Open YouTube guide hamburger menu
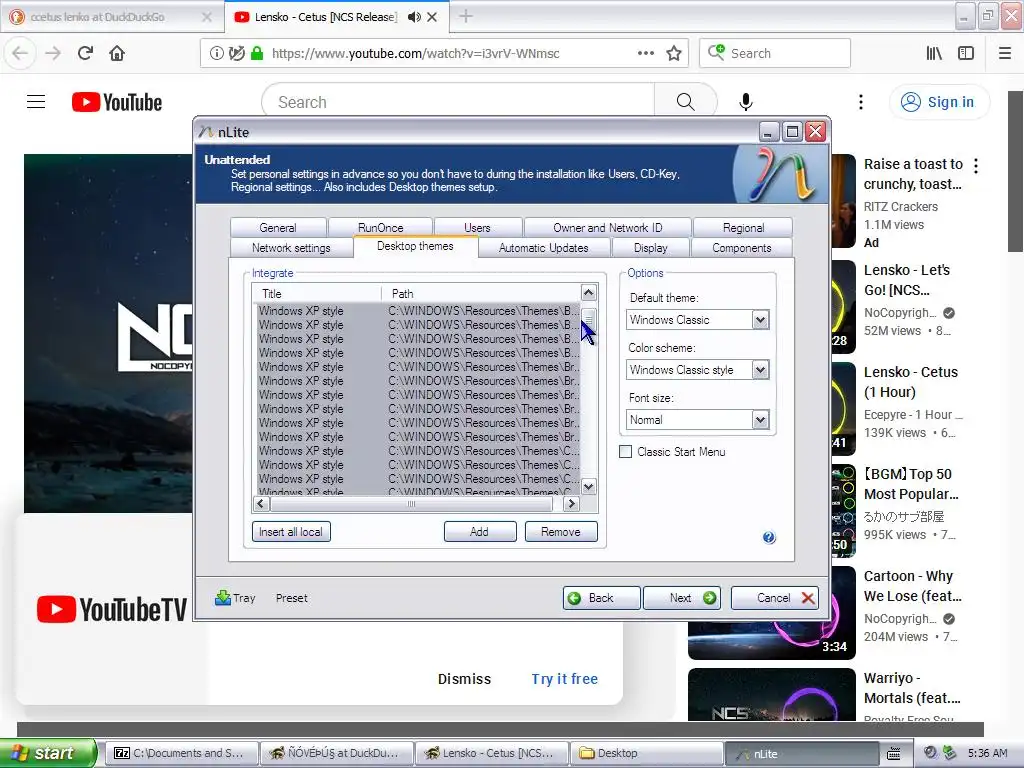This screenshot has width=1024, height=768. (36, 102)
